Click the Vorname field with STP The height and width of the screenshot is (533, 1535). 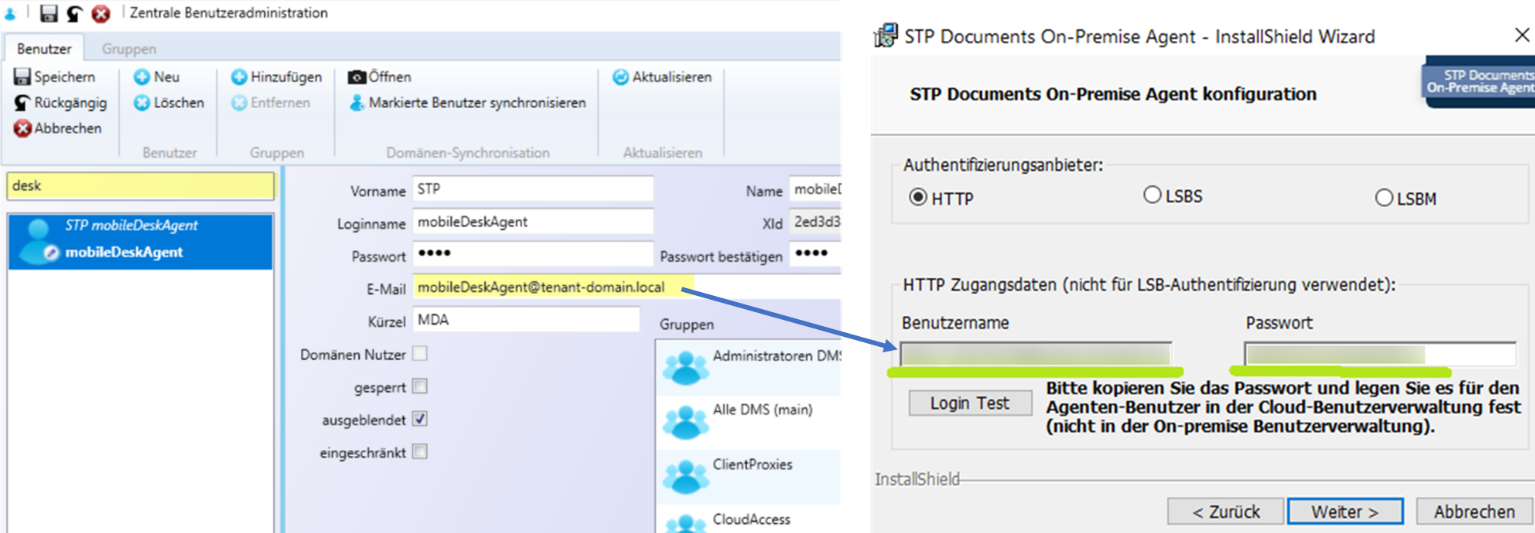(x=533, y=189)
